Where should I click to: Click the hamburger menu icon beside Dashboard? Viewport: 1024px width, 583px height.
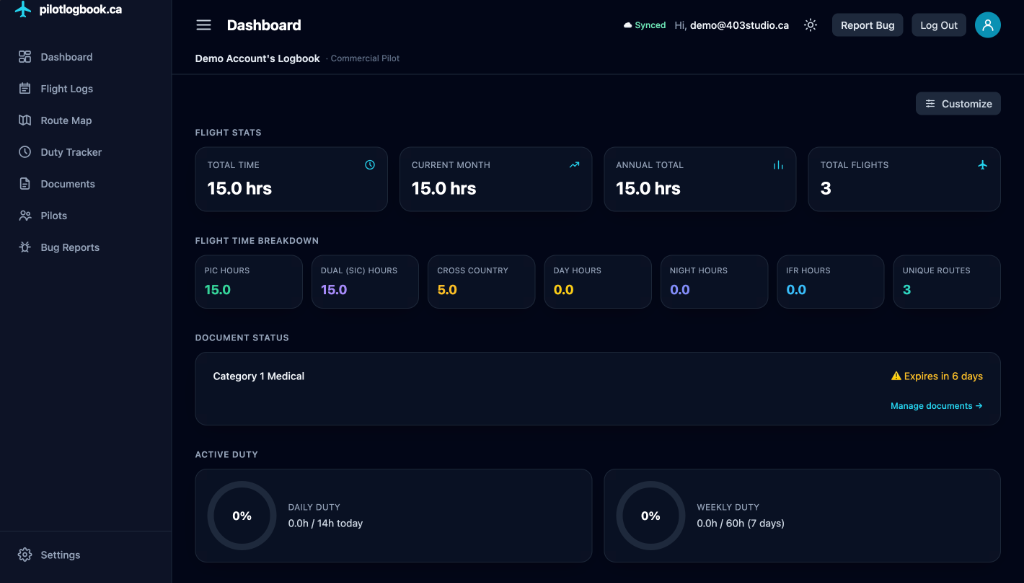204,25
